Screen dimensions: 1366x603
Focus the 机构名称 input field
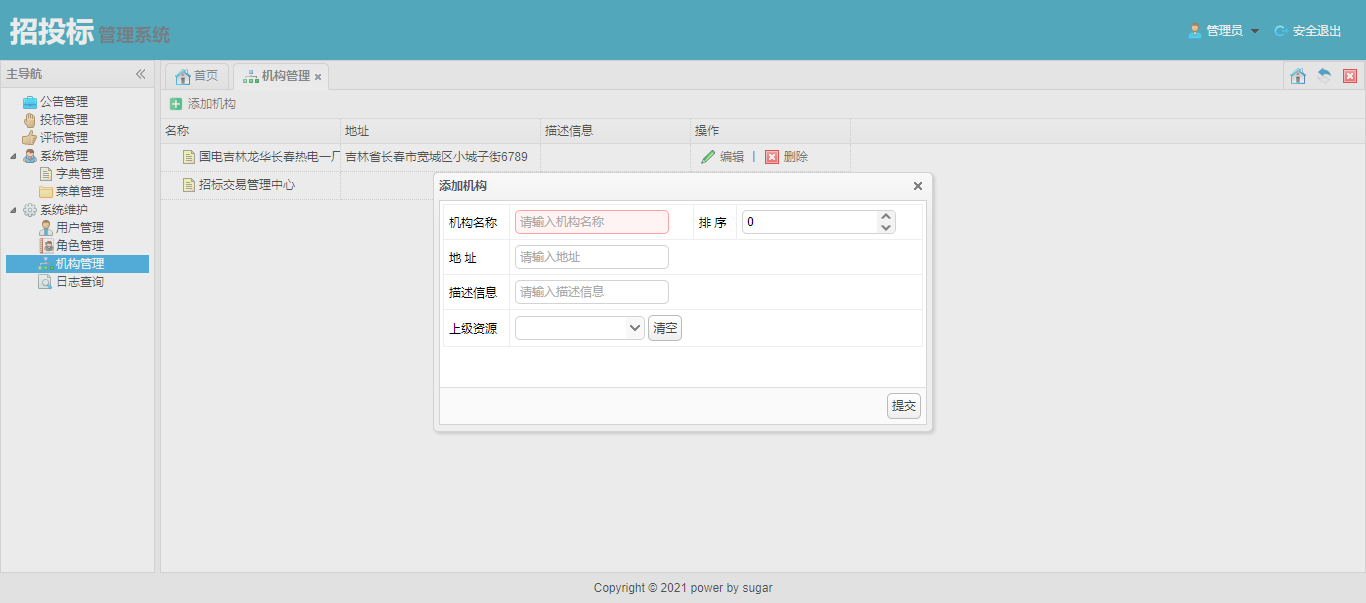tap(592, 222)
